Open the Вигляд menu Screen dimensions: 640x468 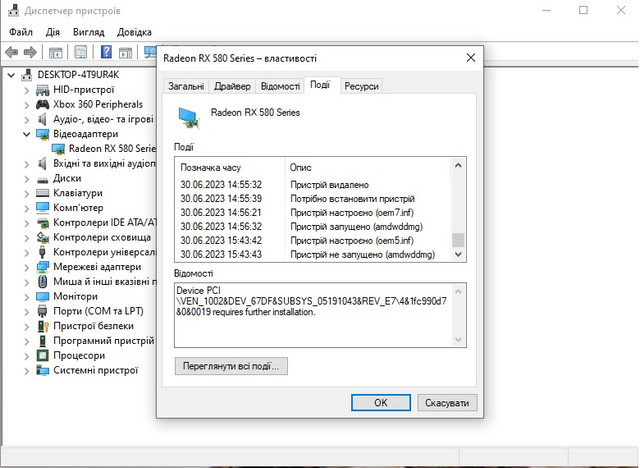(89, 32)
